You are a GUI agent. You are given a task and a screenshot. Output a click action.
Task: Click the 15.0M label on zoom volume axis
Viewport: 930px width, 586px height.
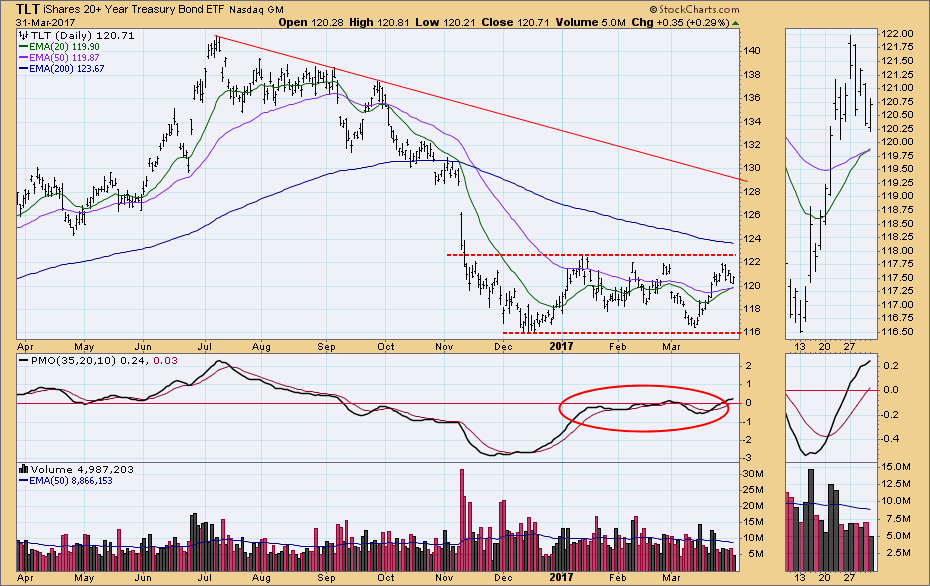click(x=896, y=467)
